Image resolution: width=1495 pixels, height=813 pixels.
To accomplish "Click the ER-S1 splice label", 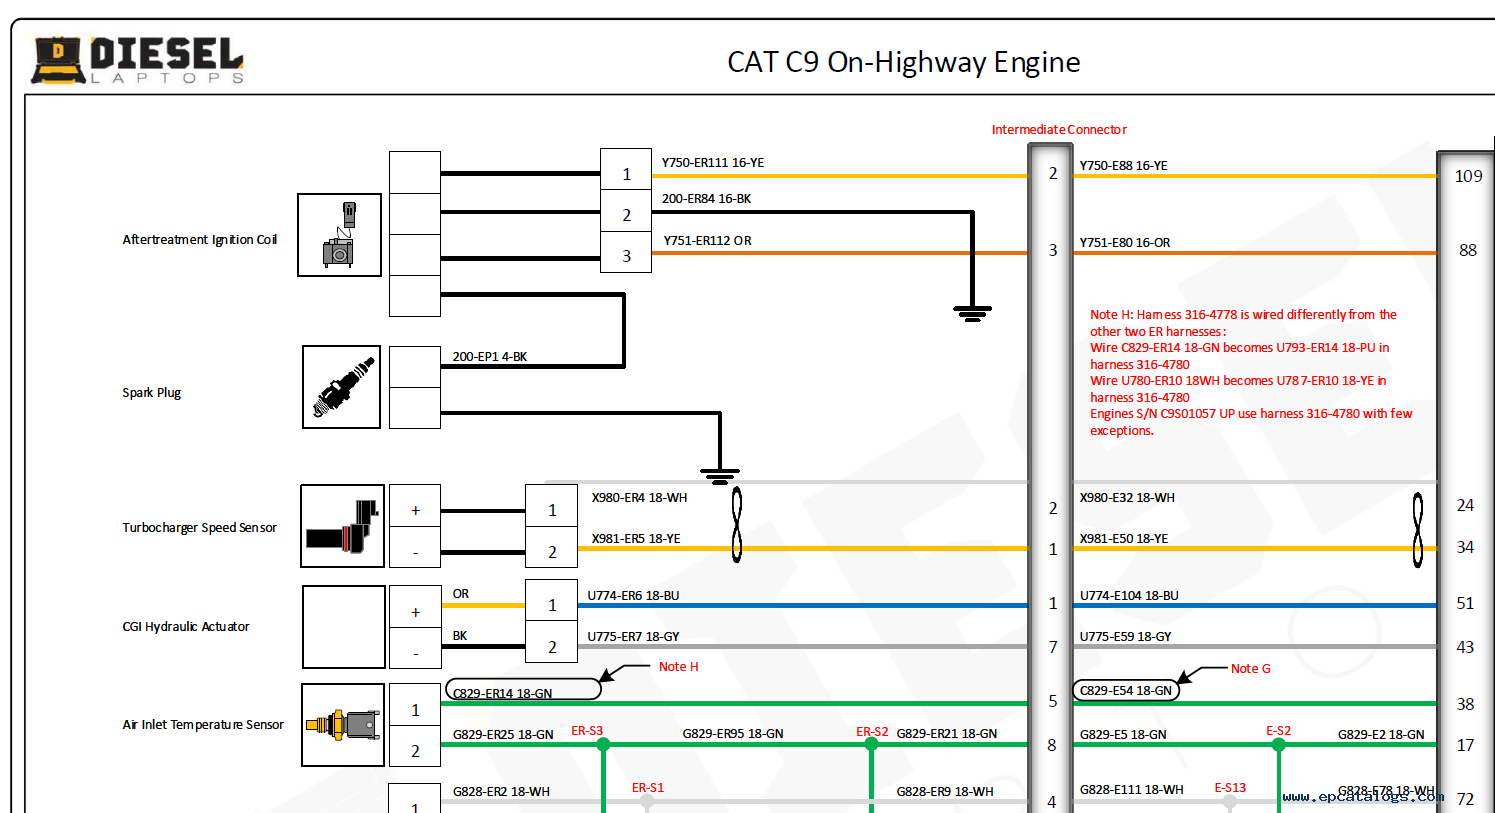I will [648, 788].
